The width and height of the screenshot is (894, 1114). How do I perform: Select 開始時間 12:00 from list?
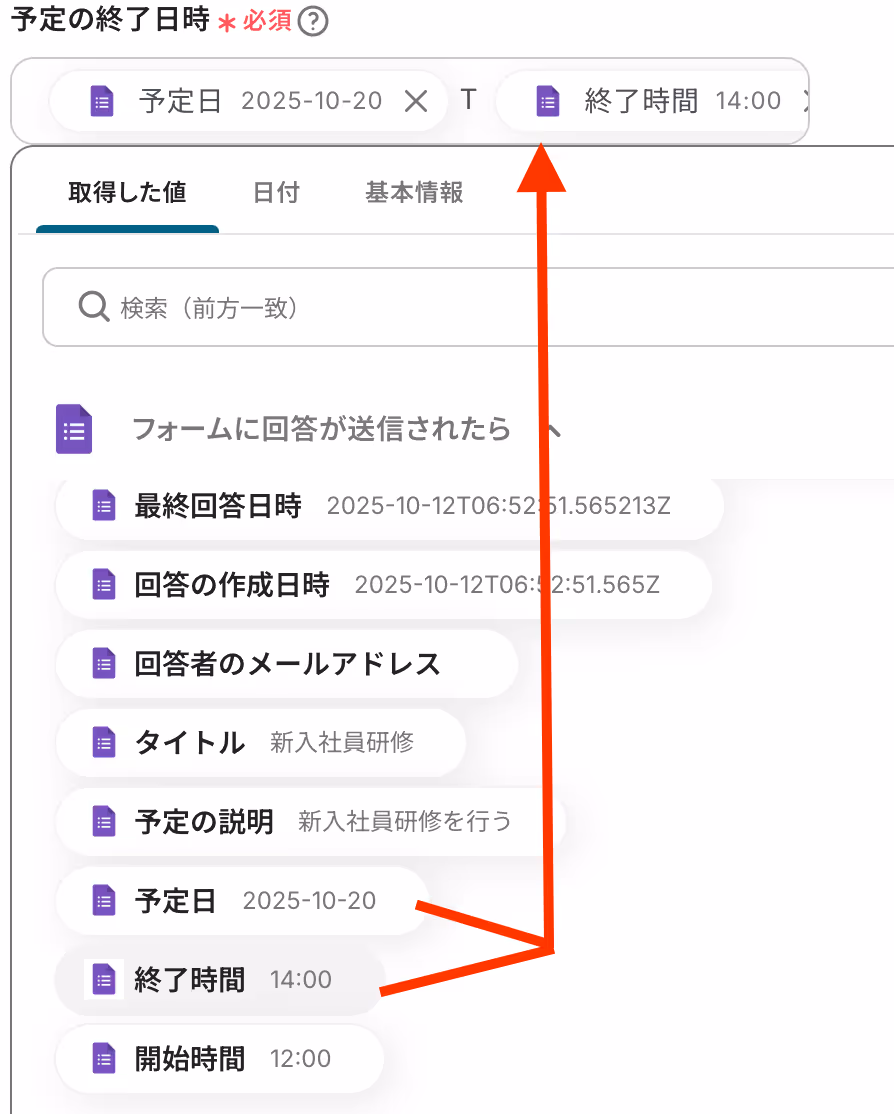coord(220,1059)
